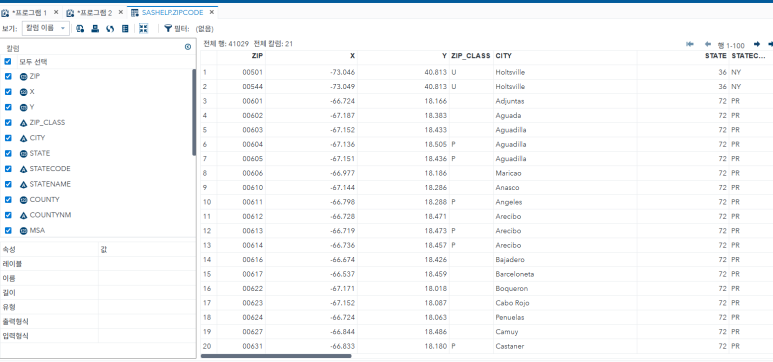Image resolution: width=773 pixels, height=362 pixels.
Task: Click the ZIP column header
Action: (x=241, y=56)
